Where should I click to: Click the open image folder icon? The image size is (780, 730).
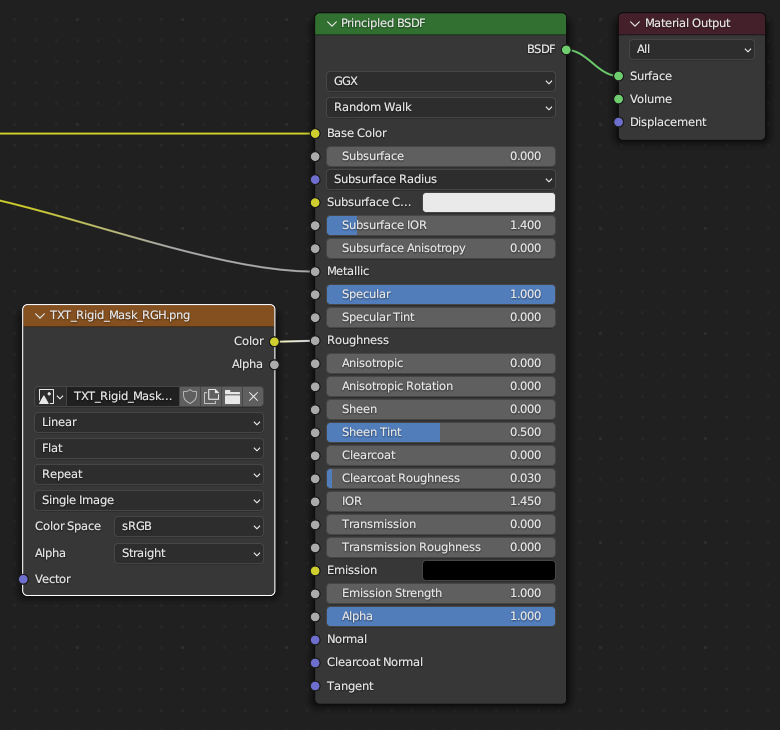tap(232, 396)
